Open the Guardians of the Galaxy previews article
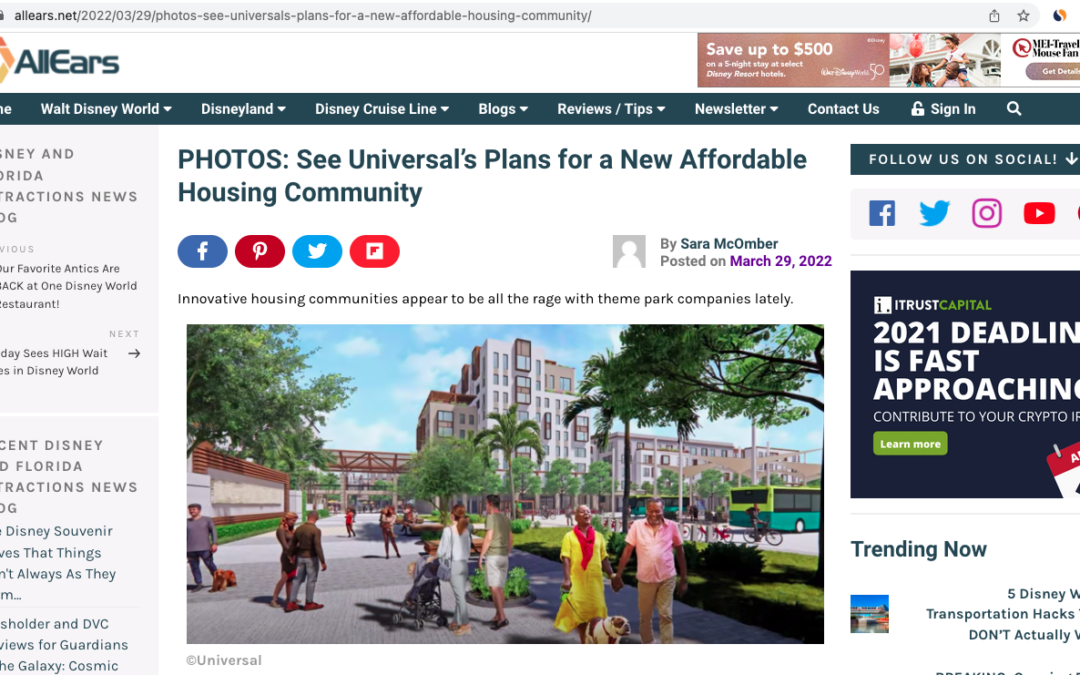The image size is (1080, 675). coord(64,645)
